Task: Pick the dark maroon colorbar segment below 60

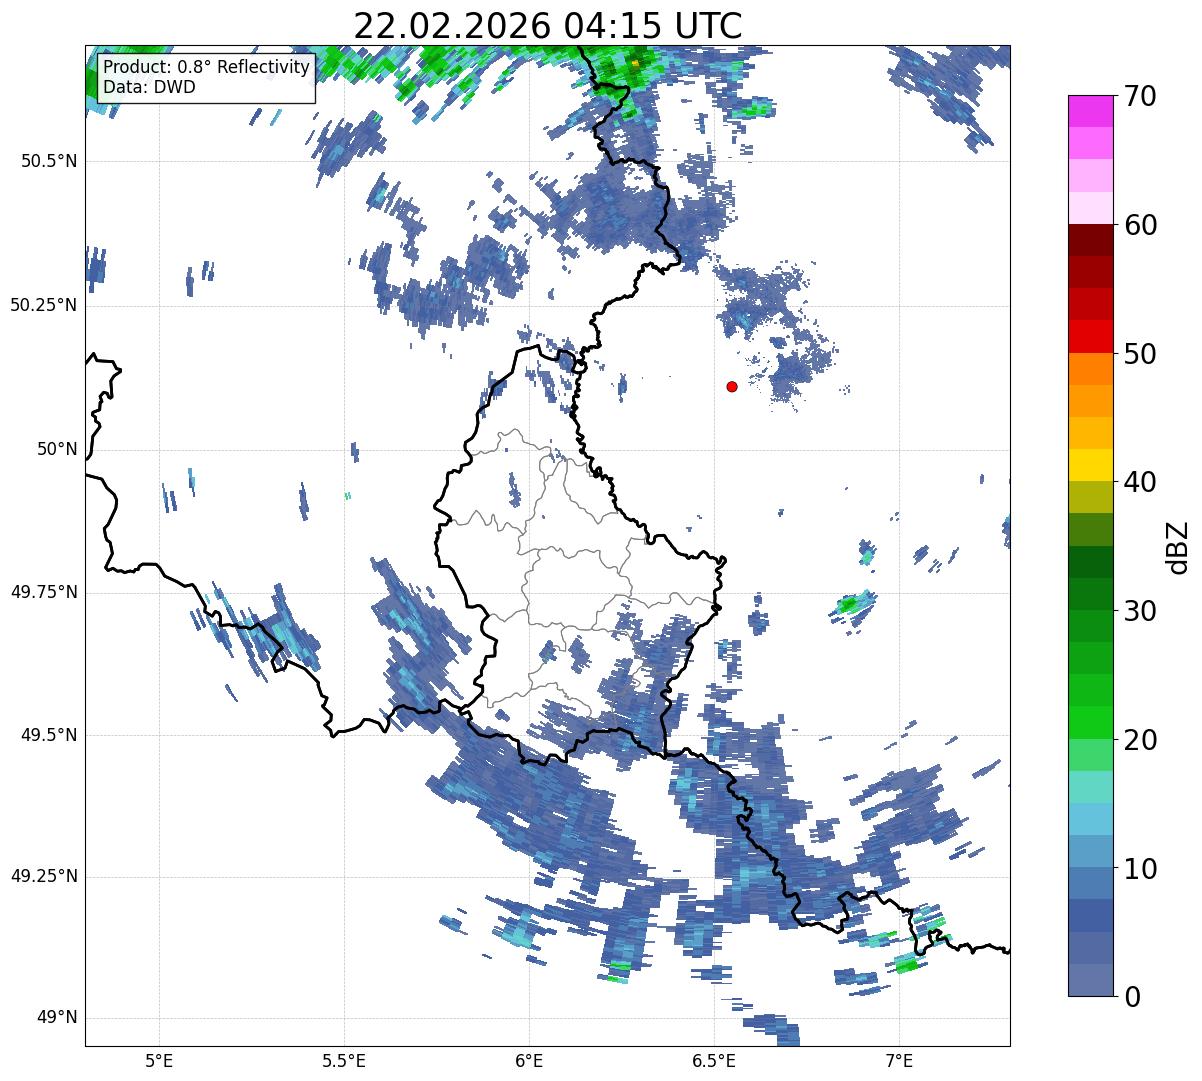Action: point(1090,241)
